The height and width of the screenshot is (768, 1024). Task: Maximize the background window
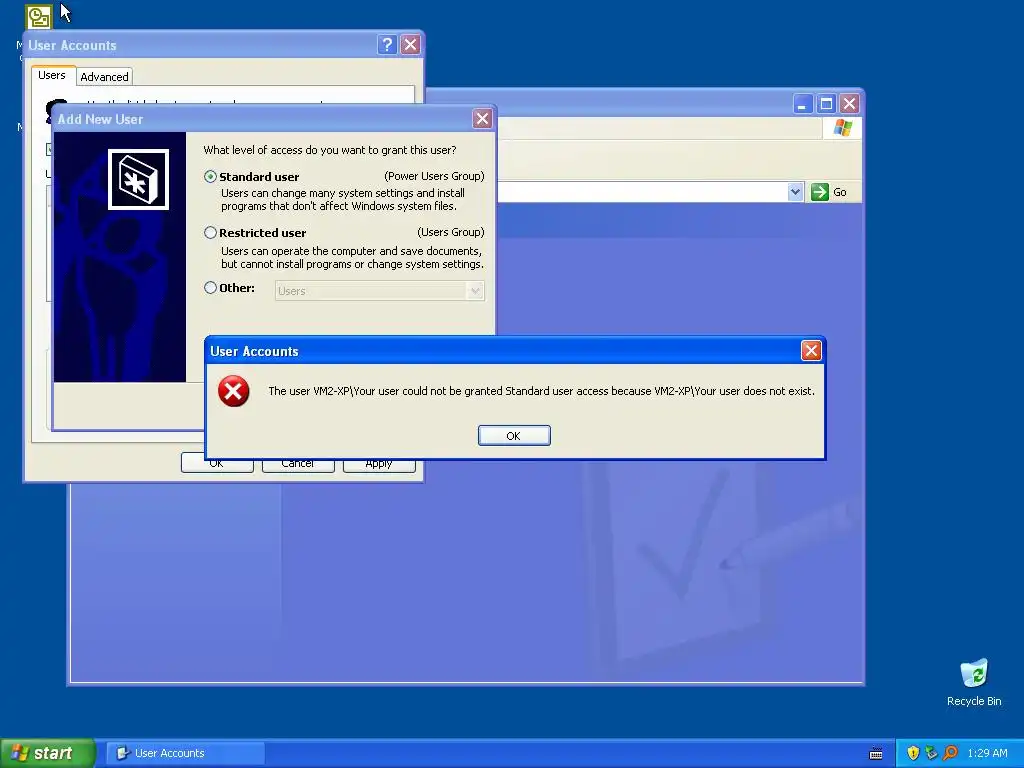826,104
